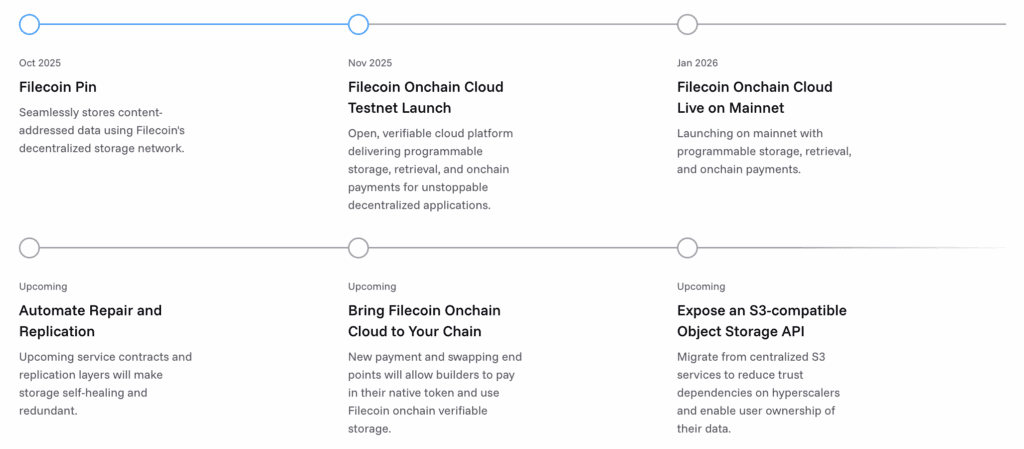1024x449 pixels.
Task: Open Expose an S3-compatible Object Storage API title
Action: 761,321
